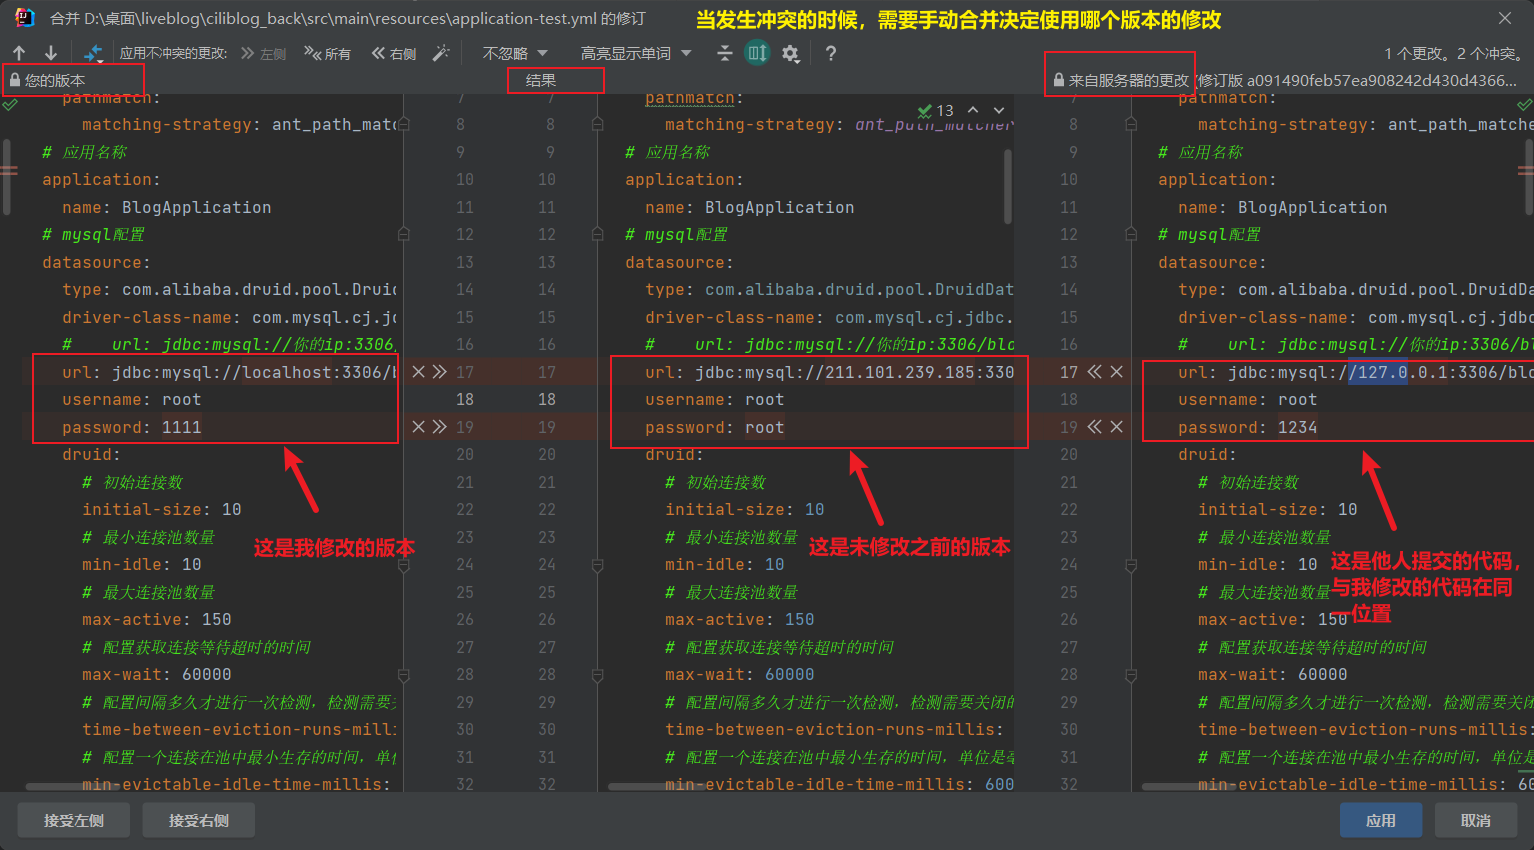Jump to the next difference with the down arrow
The width and height of the screenshot is (1534, 850).
click(x=50, y=53)
